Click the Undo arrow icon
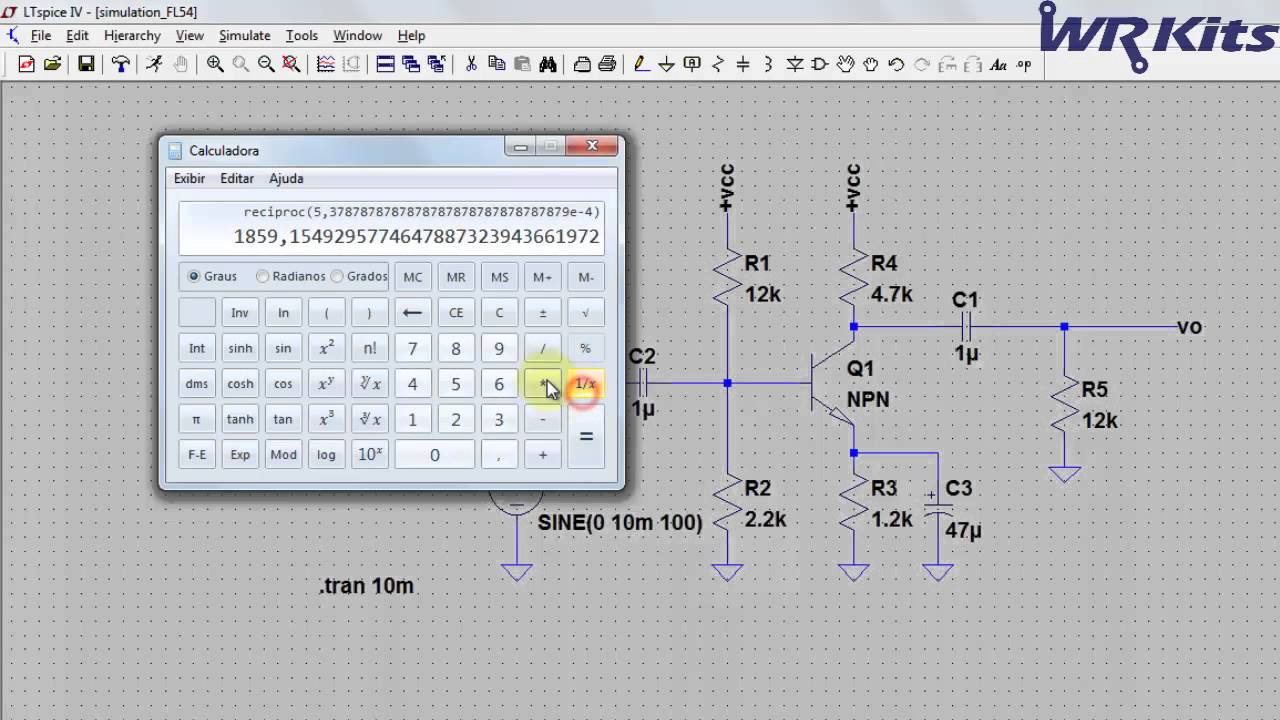 coord(896,64)
